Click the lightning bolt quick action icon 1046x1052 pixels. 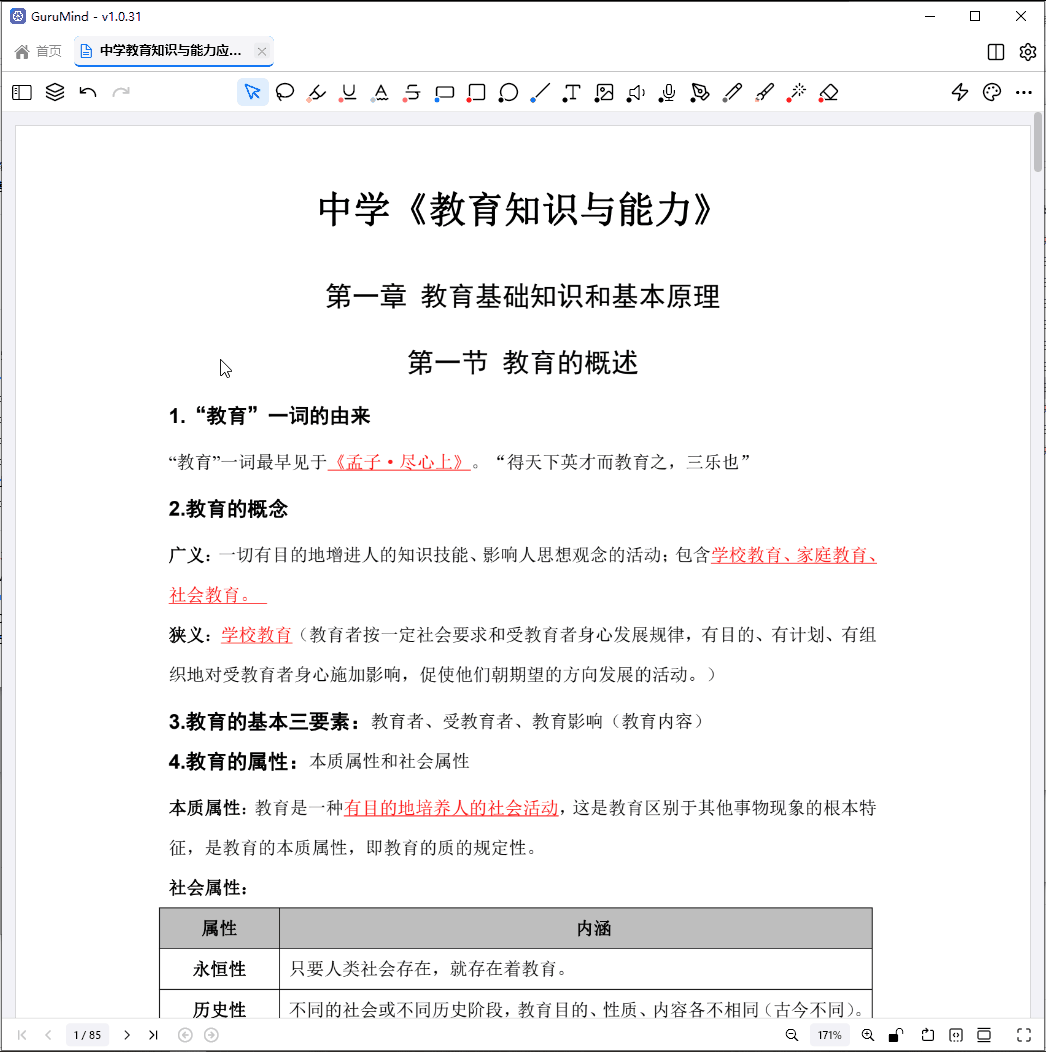(x=959, y=93)
